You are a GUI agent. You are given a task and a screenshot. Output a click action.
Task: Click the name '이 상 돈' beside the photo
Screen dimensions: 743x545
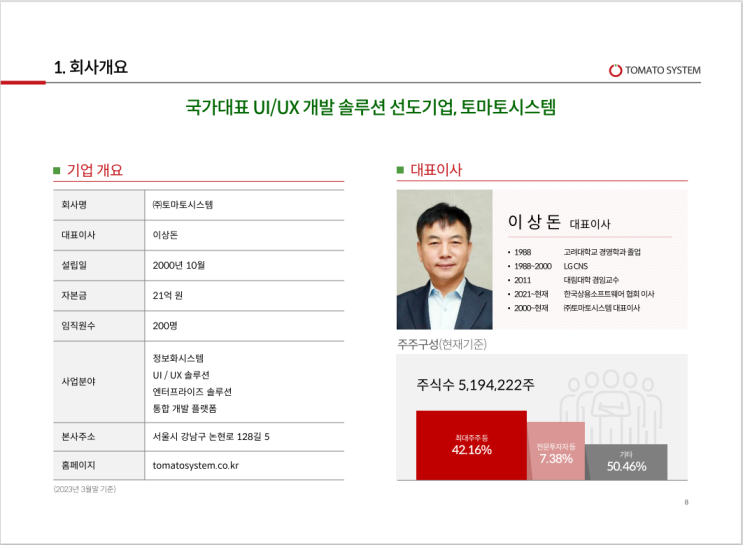click(534, 221)
